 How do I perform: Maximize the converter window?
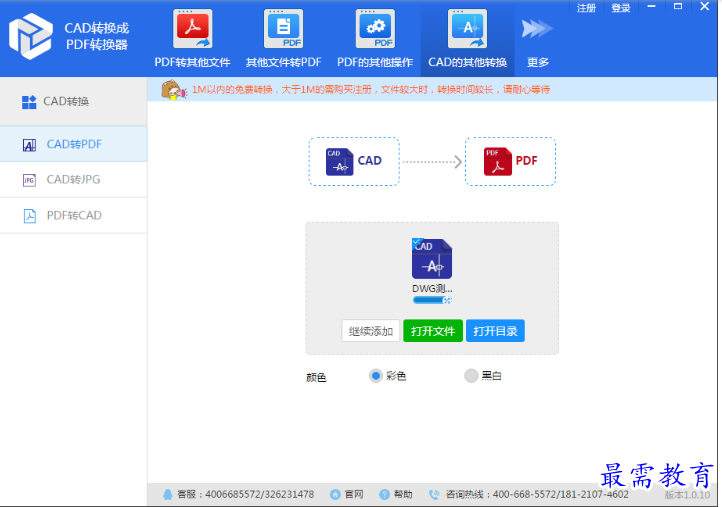click(678, 6)
